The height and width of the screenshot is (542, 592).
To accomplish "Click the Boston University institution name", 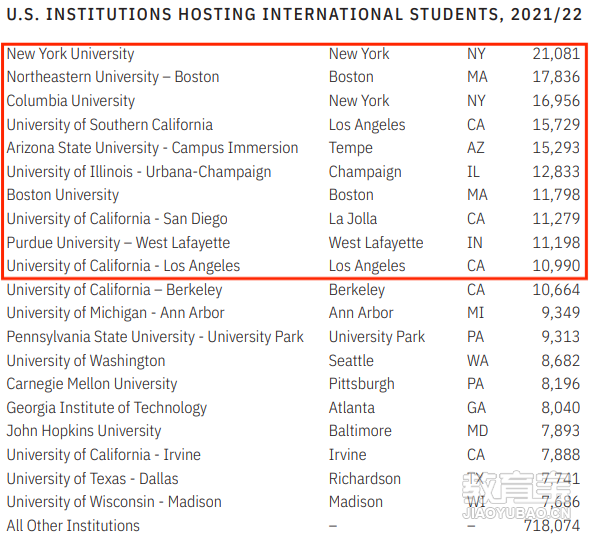I will click(63, 195).
